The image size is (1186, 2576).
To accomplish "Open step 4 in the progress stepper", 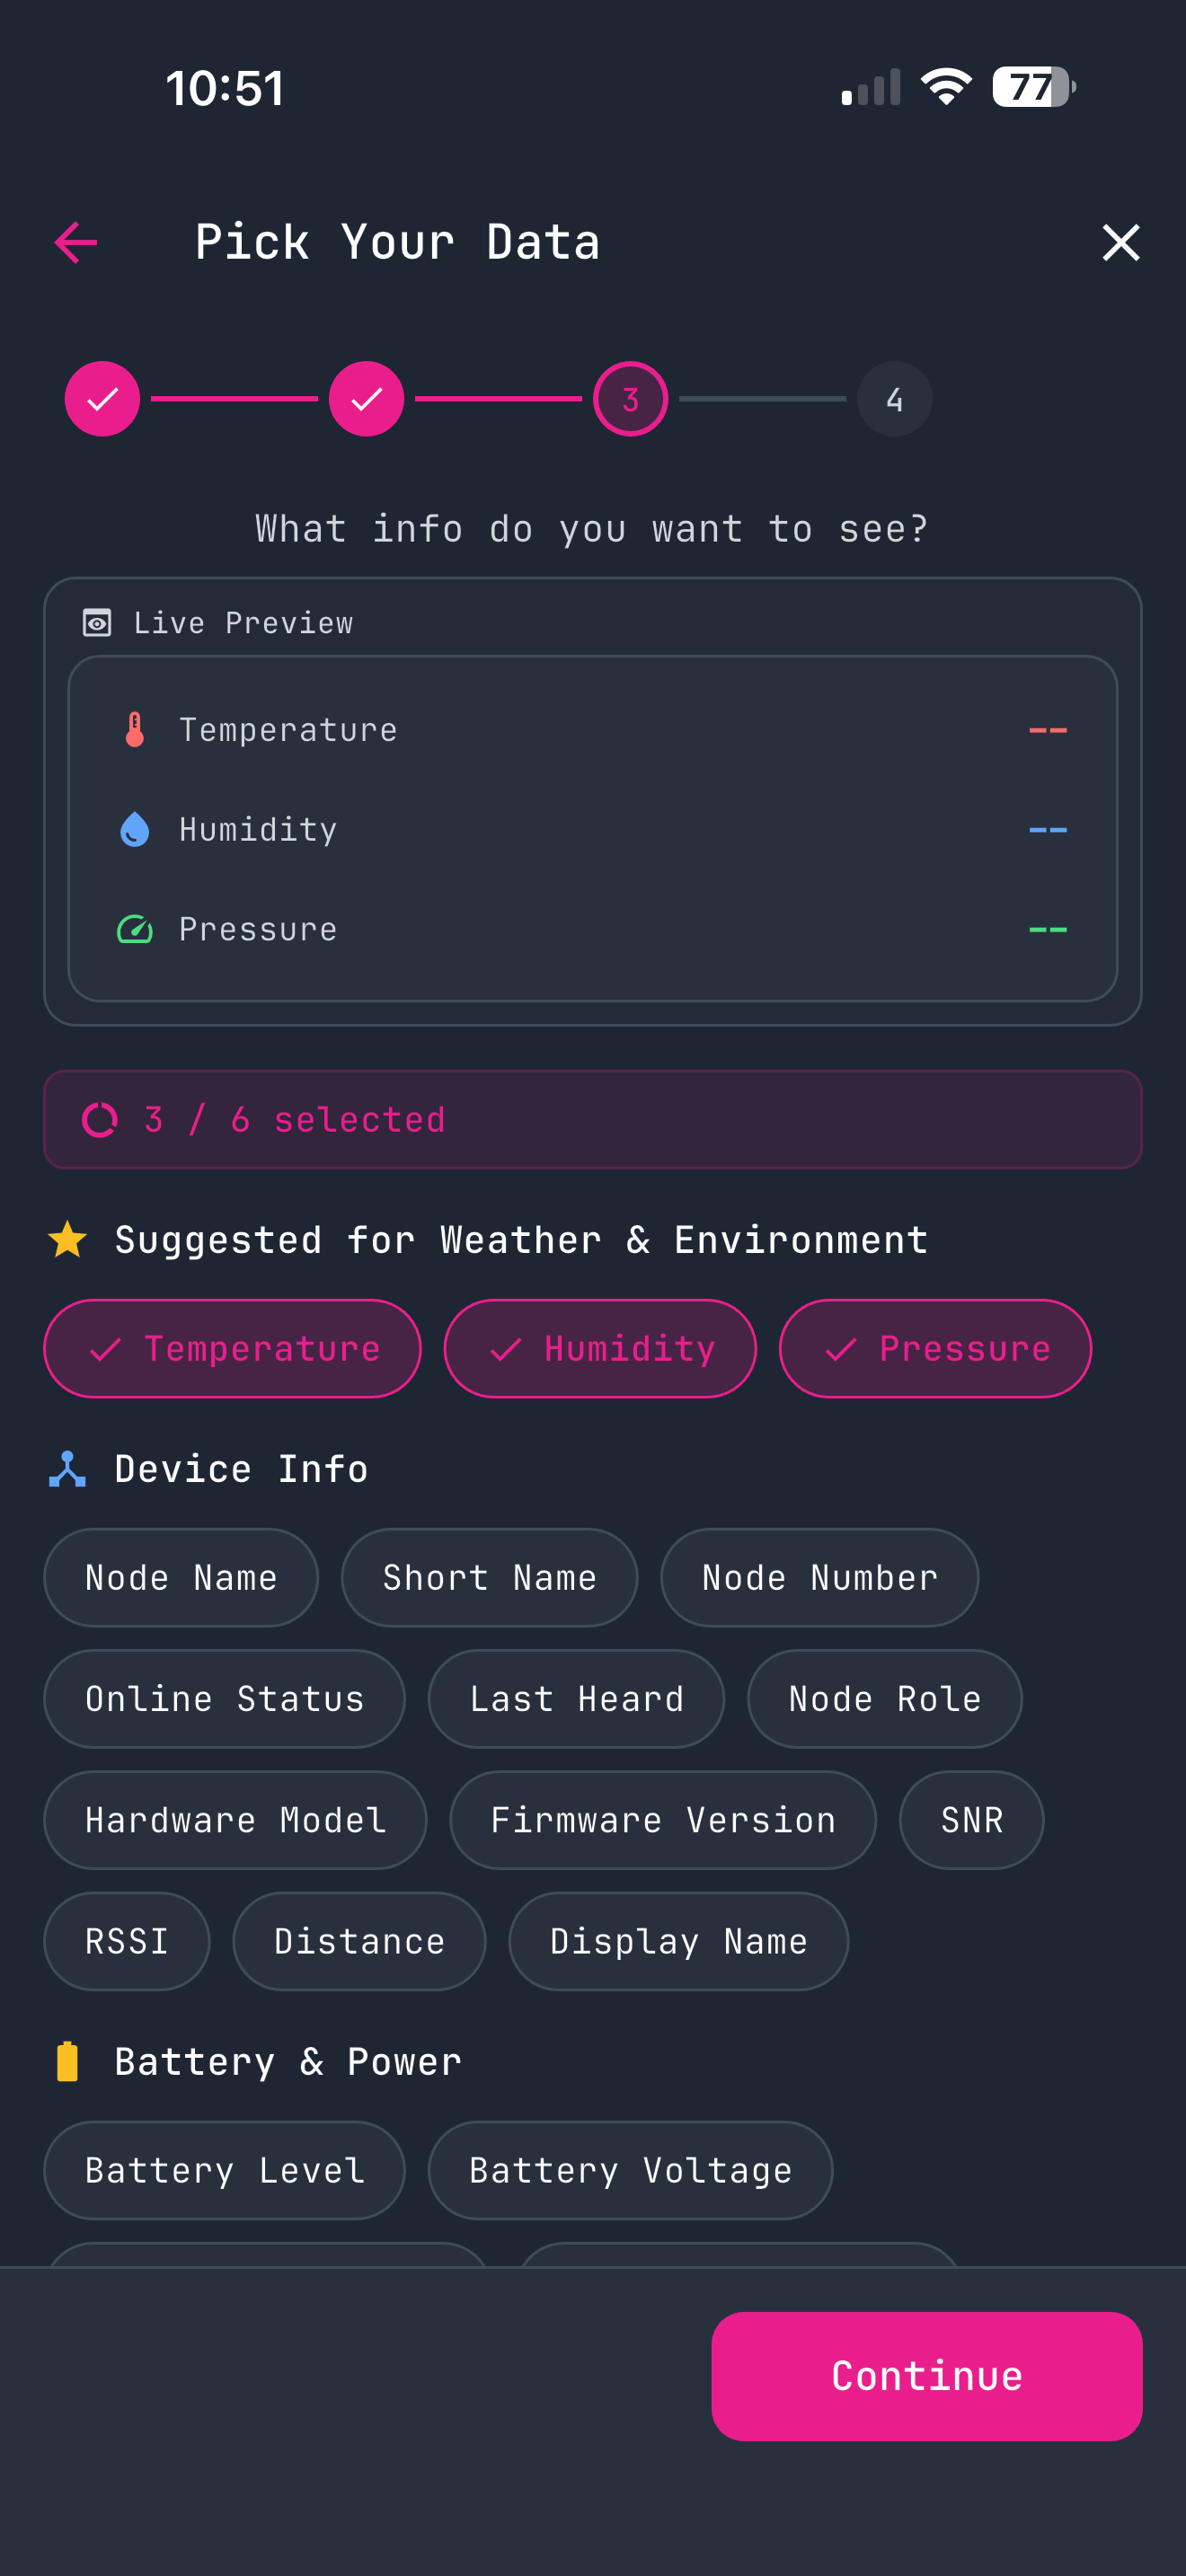I will pos(894,398).
